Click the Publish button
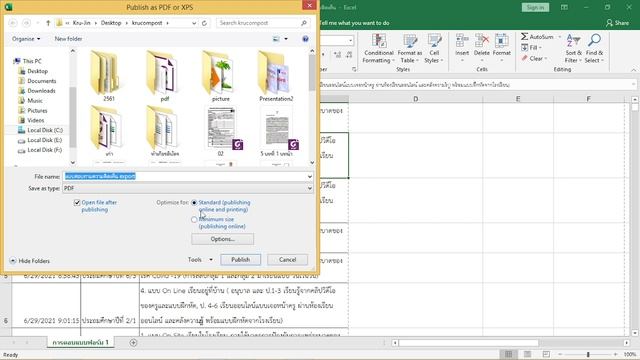 point(240,260)
